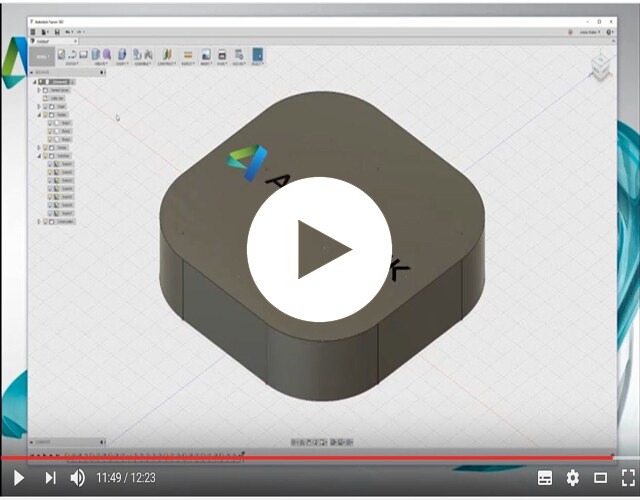Click the Assemble new component icon
The image size is (640, 500).
click(x=138, y=54)
